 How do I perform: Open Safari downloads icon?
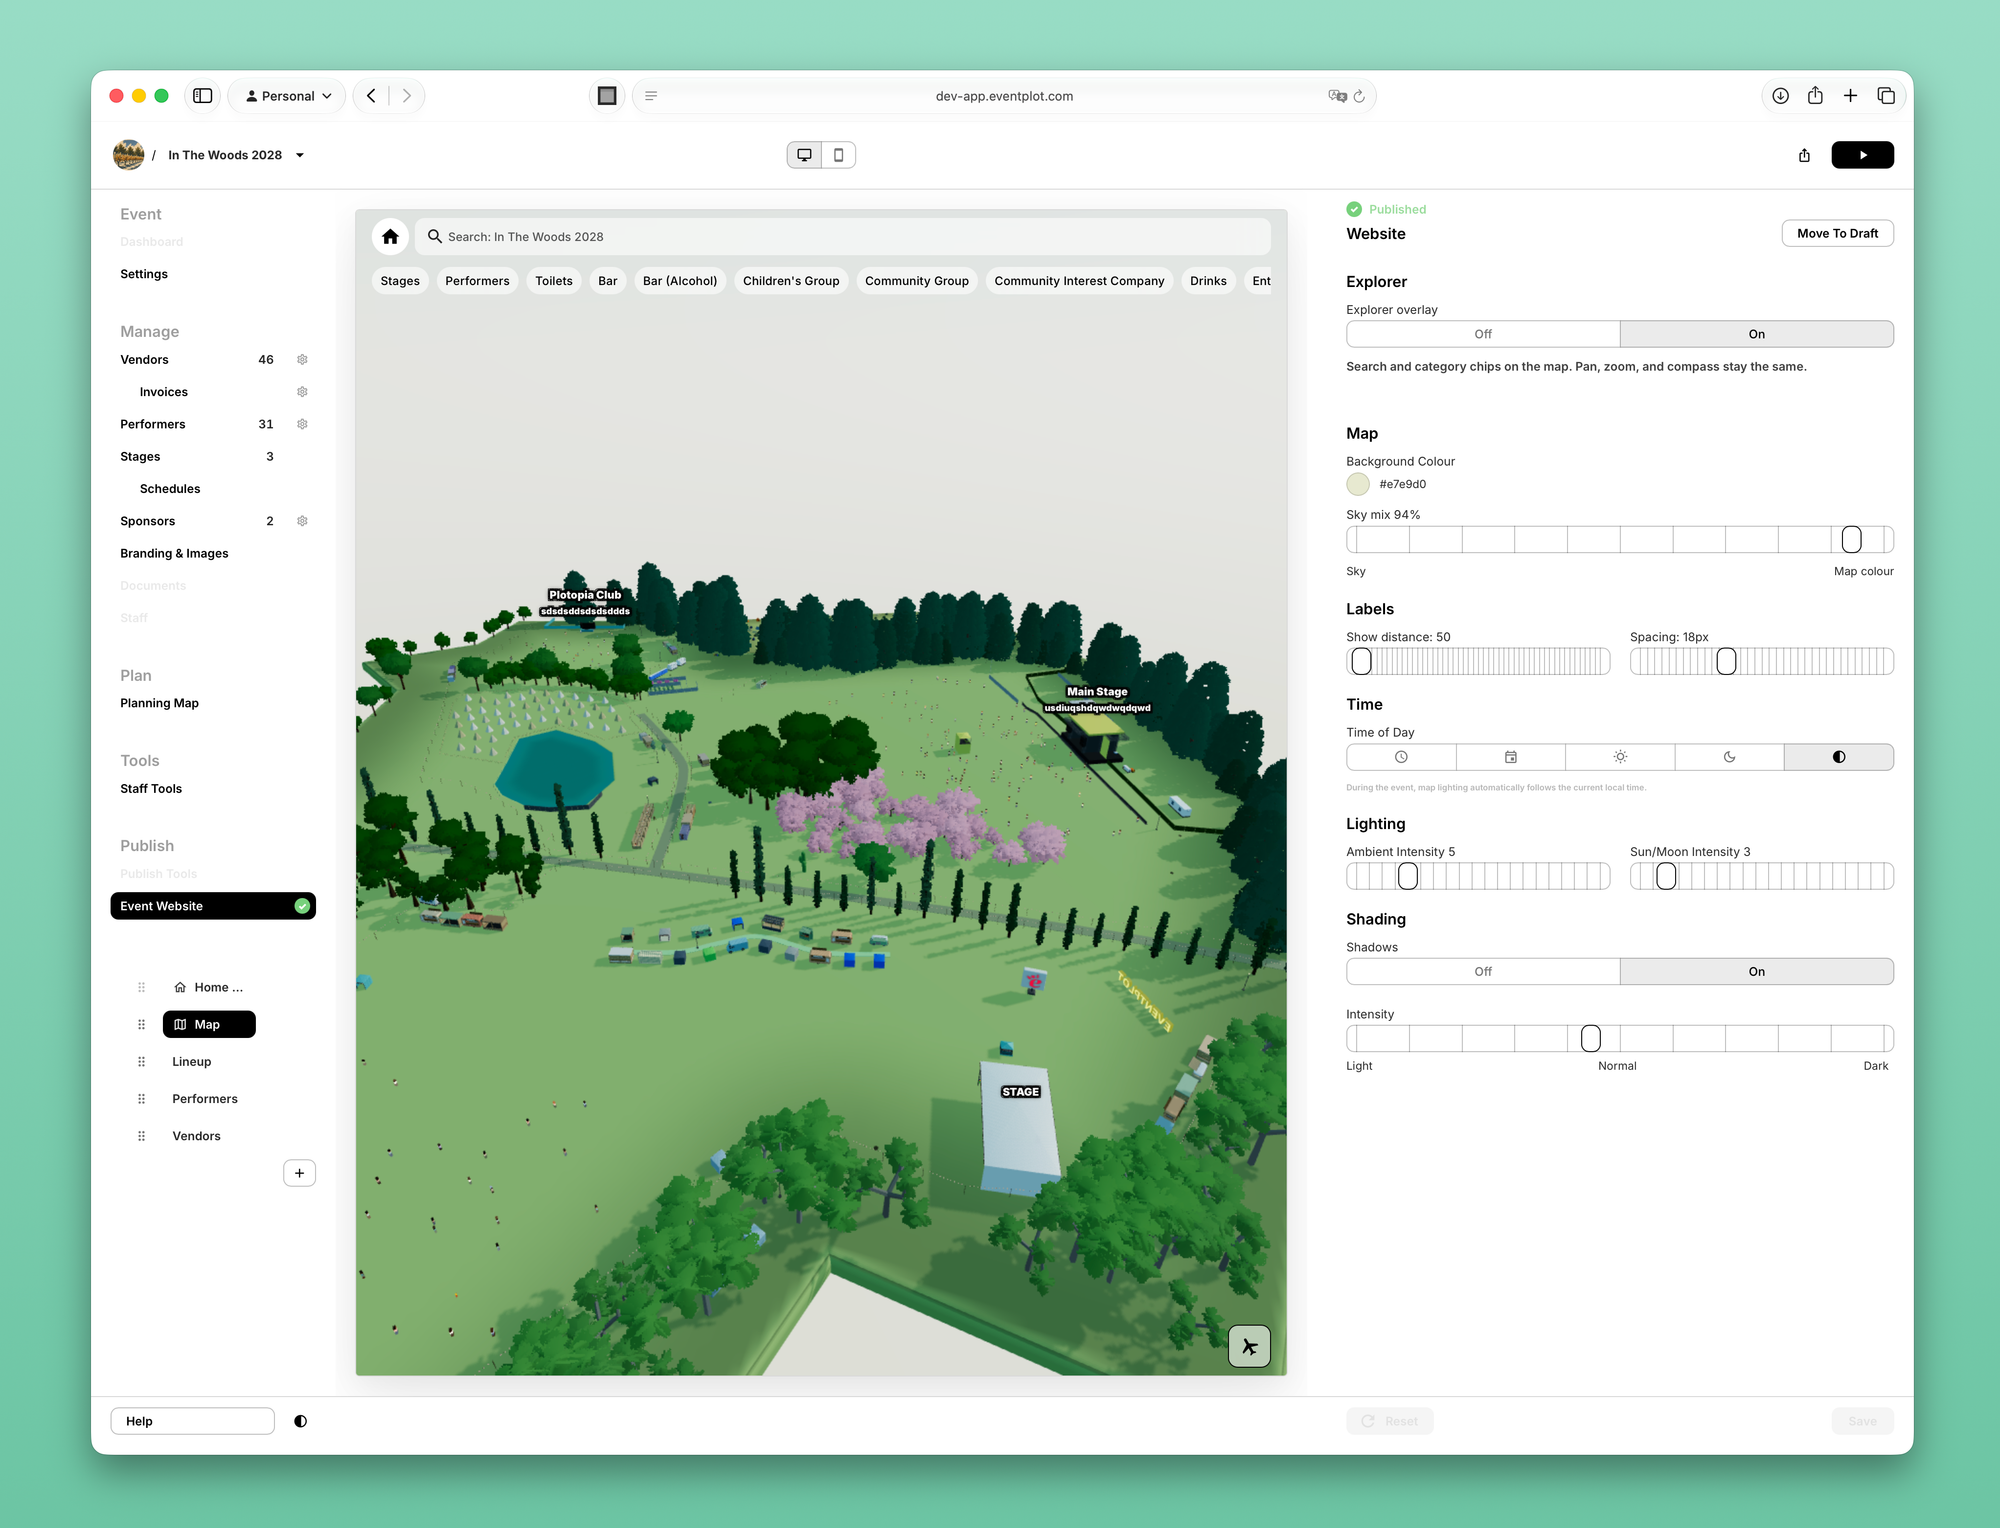pyautogui.click(x=1780, y=96)
